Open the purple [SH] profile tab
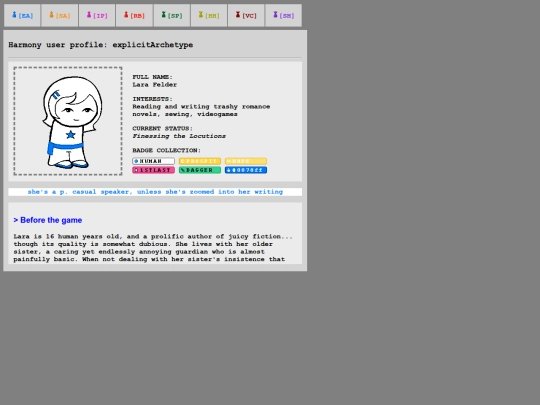The width and height of the screenshot is (540, 405). (x=283, y=15)
